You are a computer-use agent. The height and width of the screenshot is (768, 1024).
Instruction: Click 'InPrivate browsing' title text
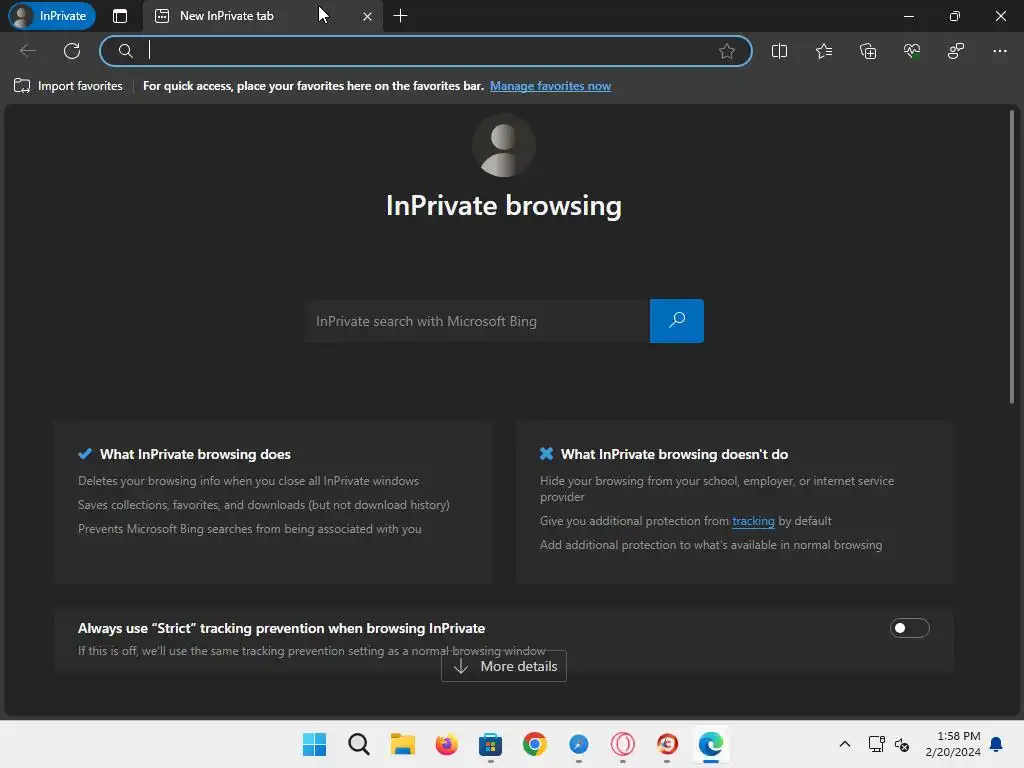point(504,205)
